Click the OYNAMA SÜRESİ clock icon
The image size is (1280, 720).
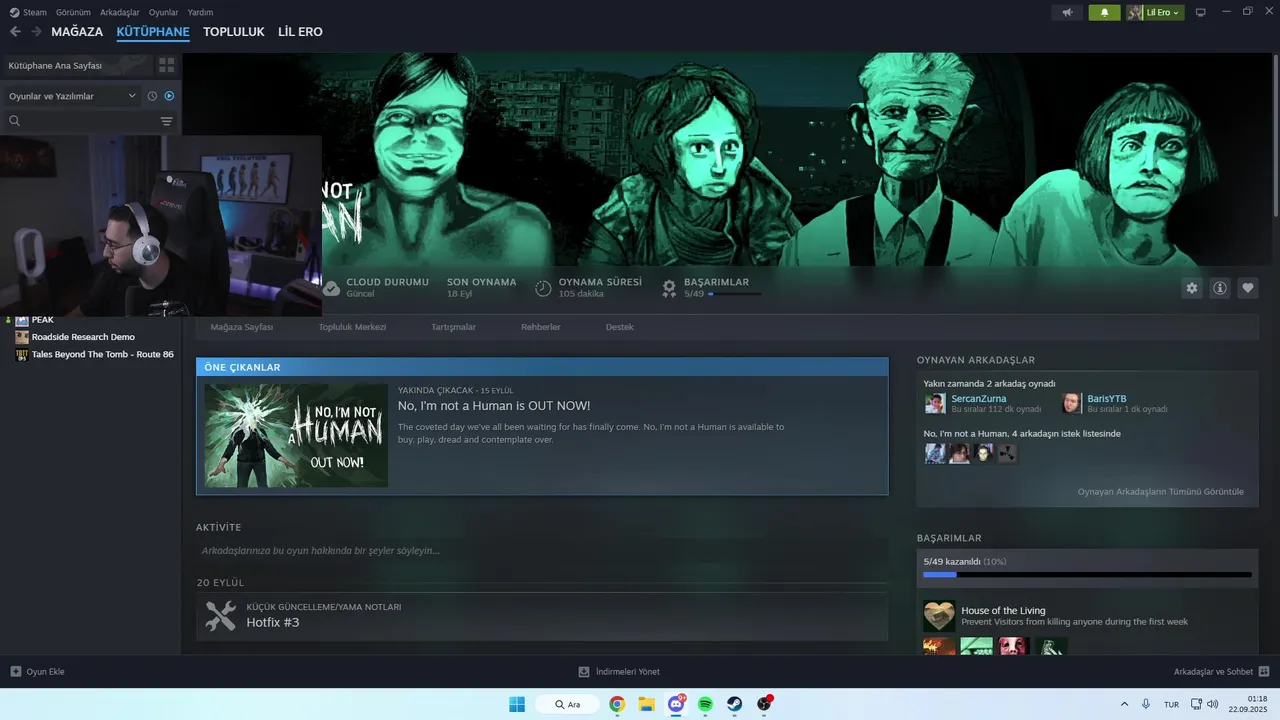coord(543,288)
